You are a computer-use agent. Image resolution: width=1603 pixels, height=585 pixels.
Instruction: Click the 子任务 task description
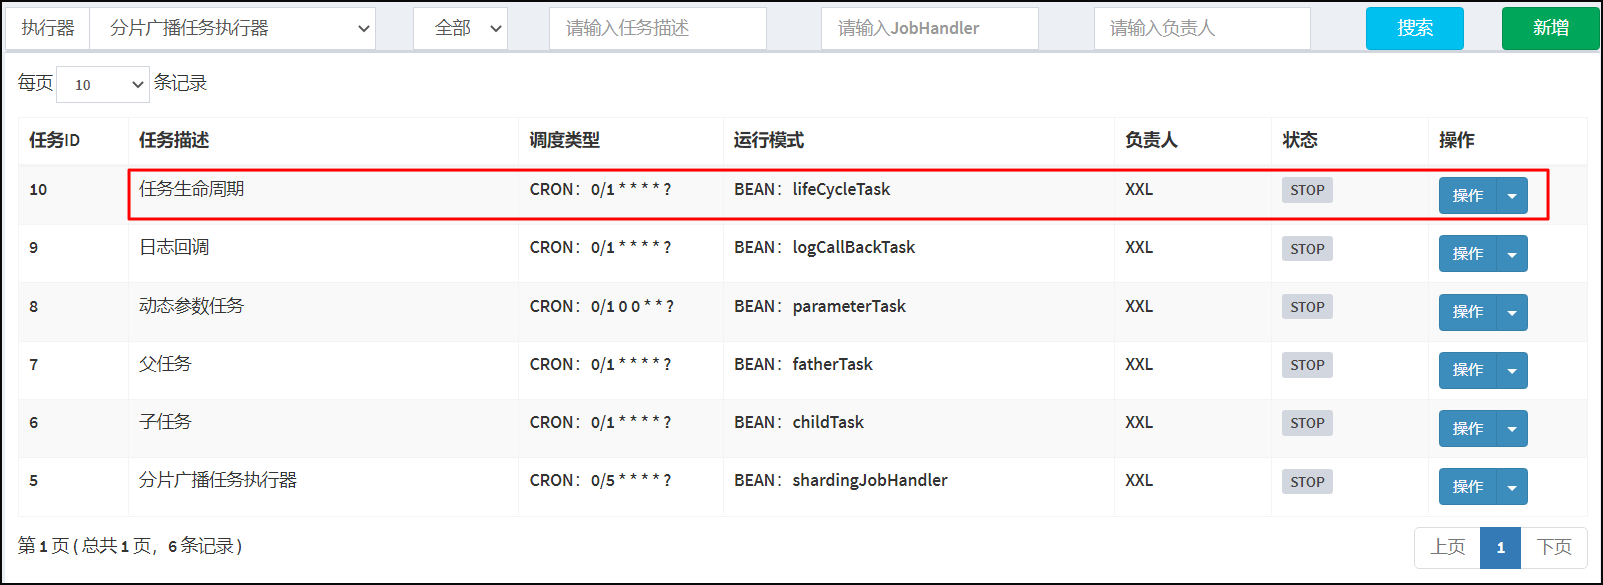[165, 422]
